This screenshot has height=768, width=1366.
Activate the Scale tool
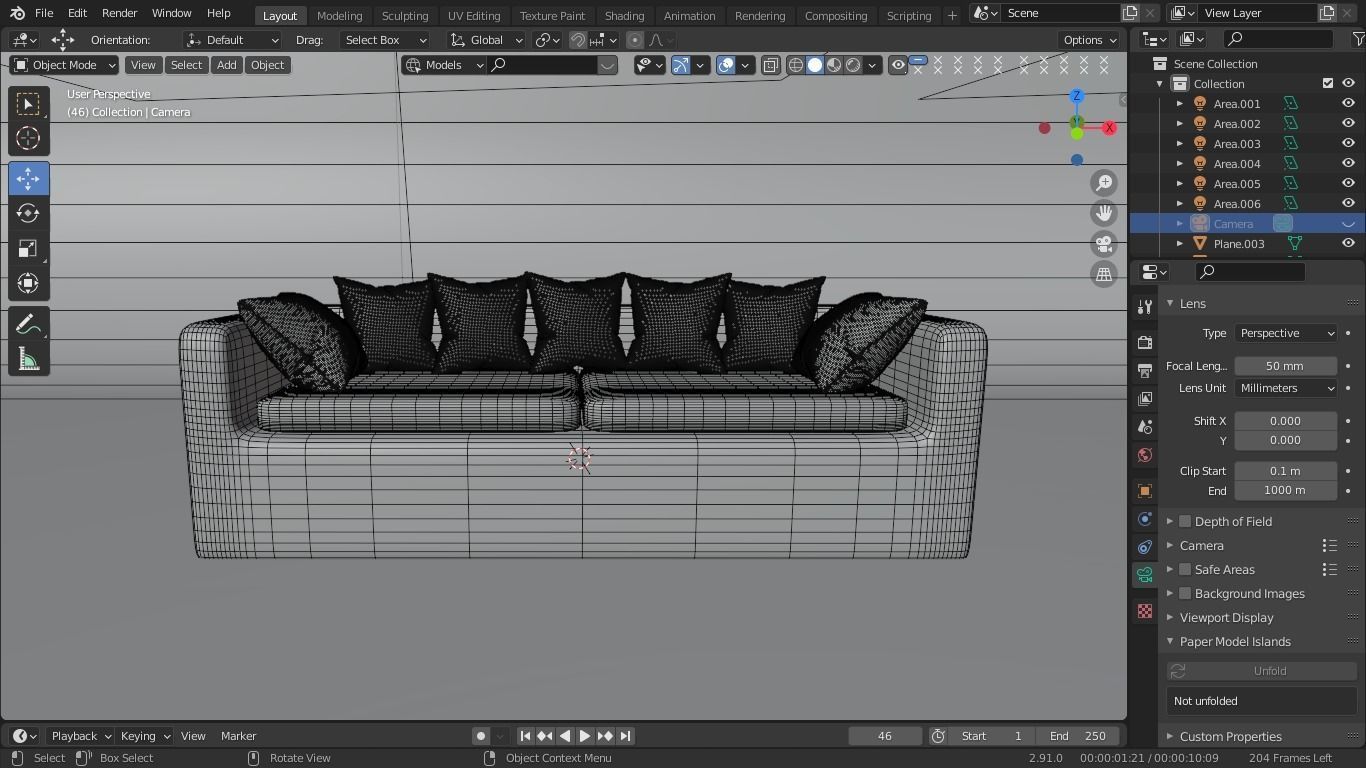[28, 249]
